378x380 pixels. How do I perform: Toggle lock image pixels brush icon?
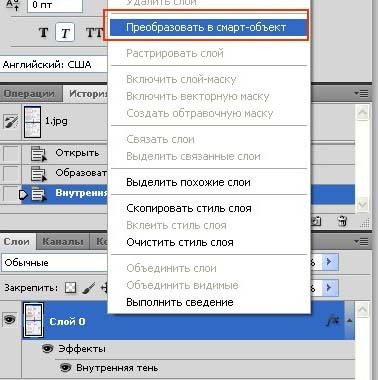88,287
